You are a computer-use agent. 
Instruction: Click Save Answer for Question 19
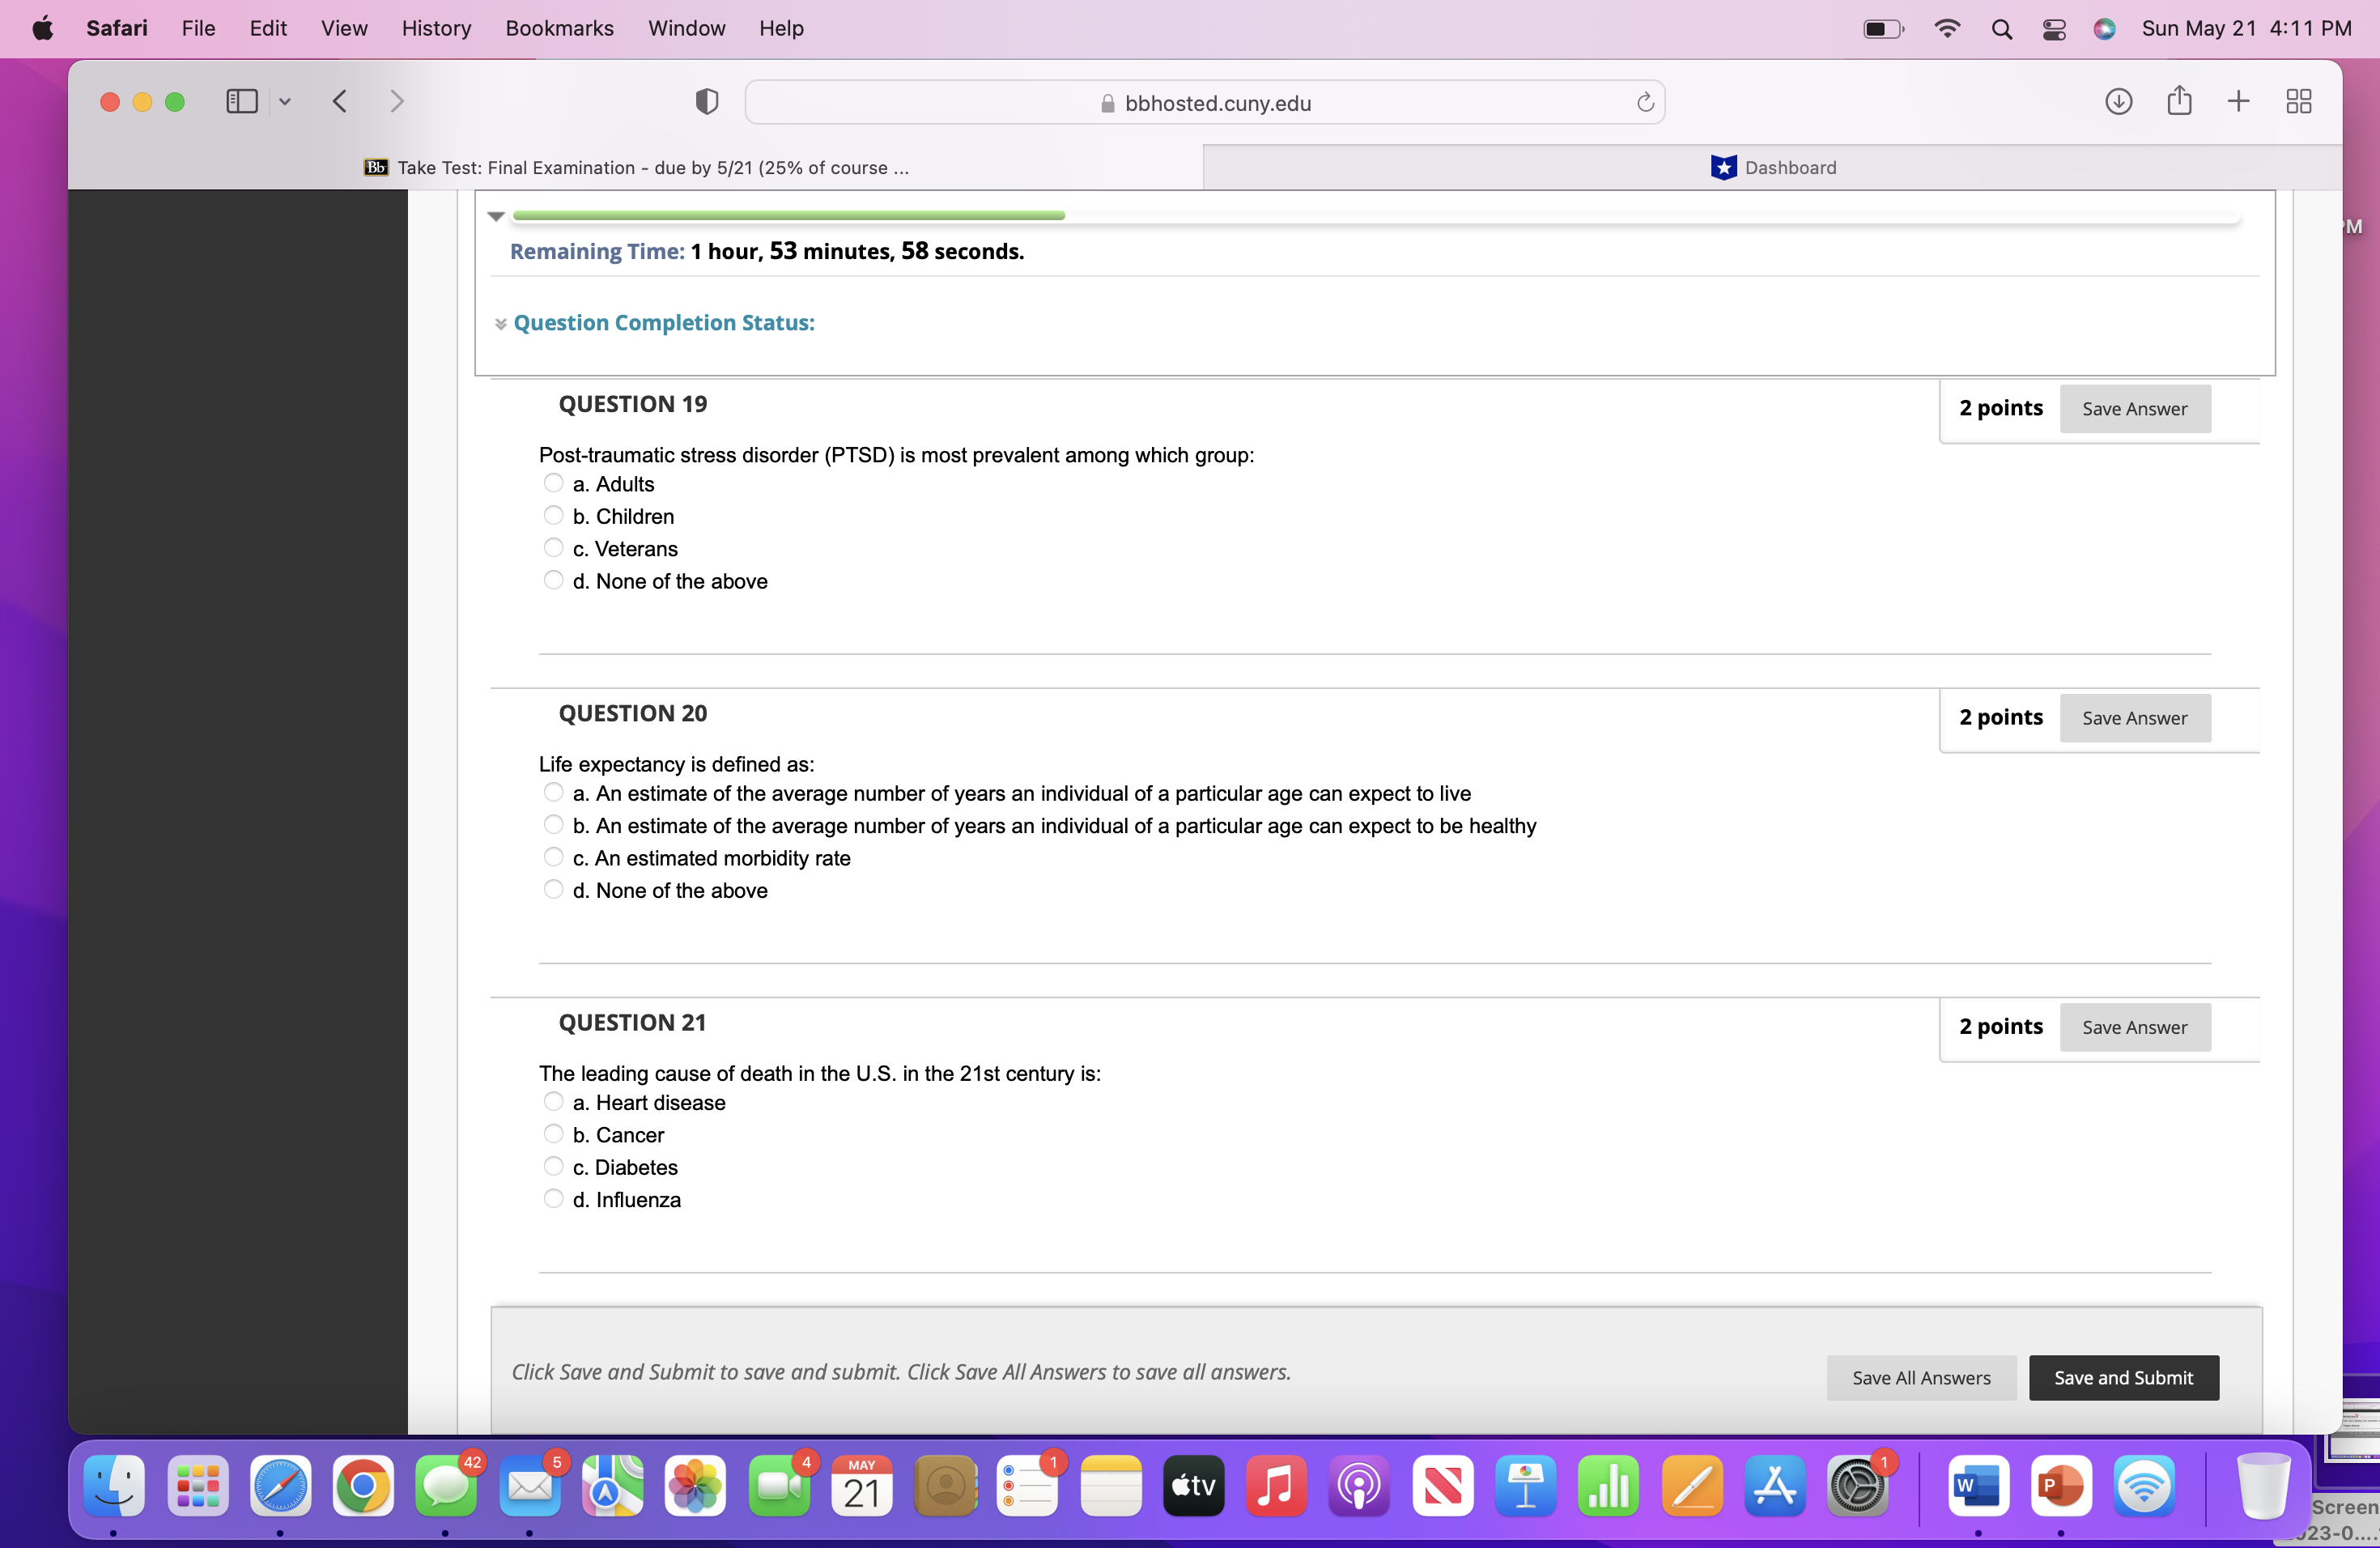pos(2135,408)
